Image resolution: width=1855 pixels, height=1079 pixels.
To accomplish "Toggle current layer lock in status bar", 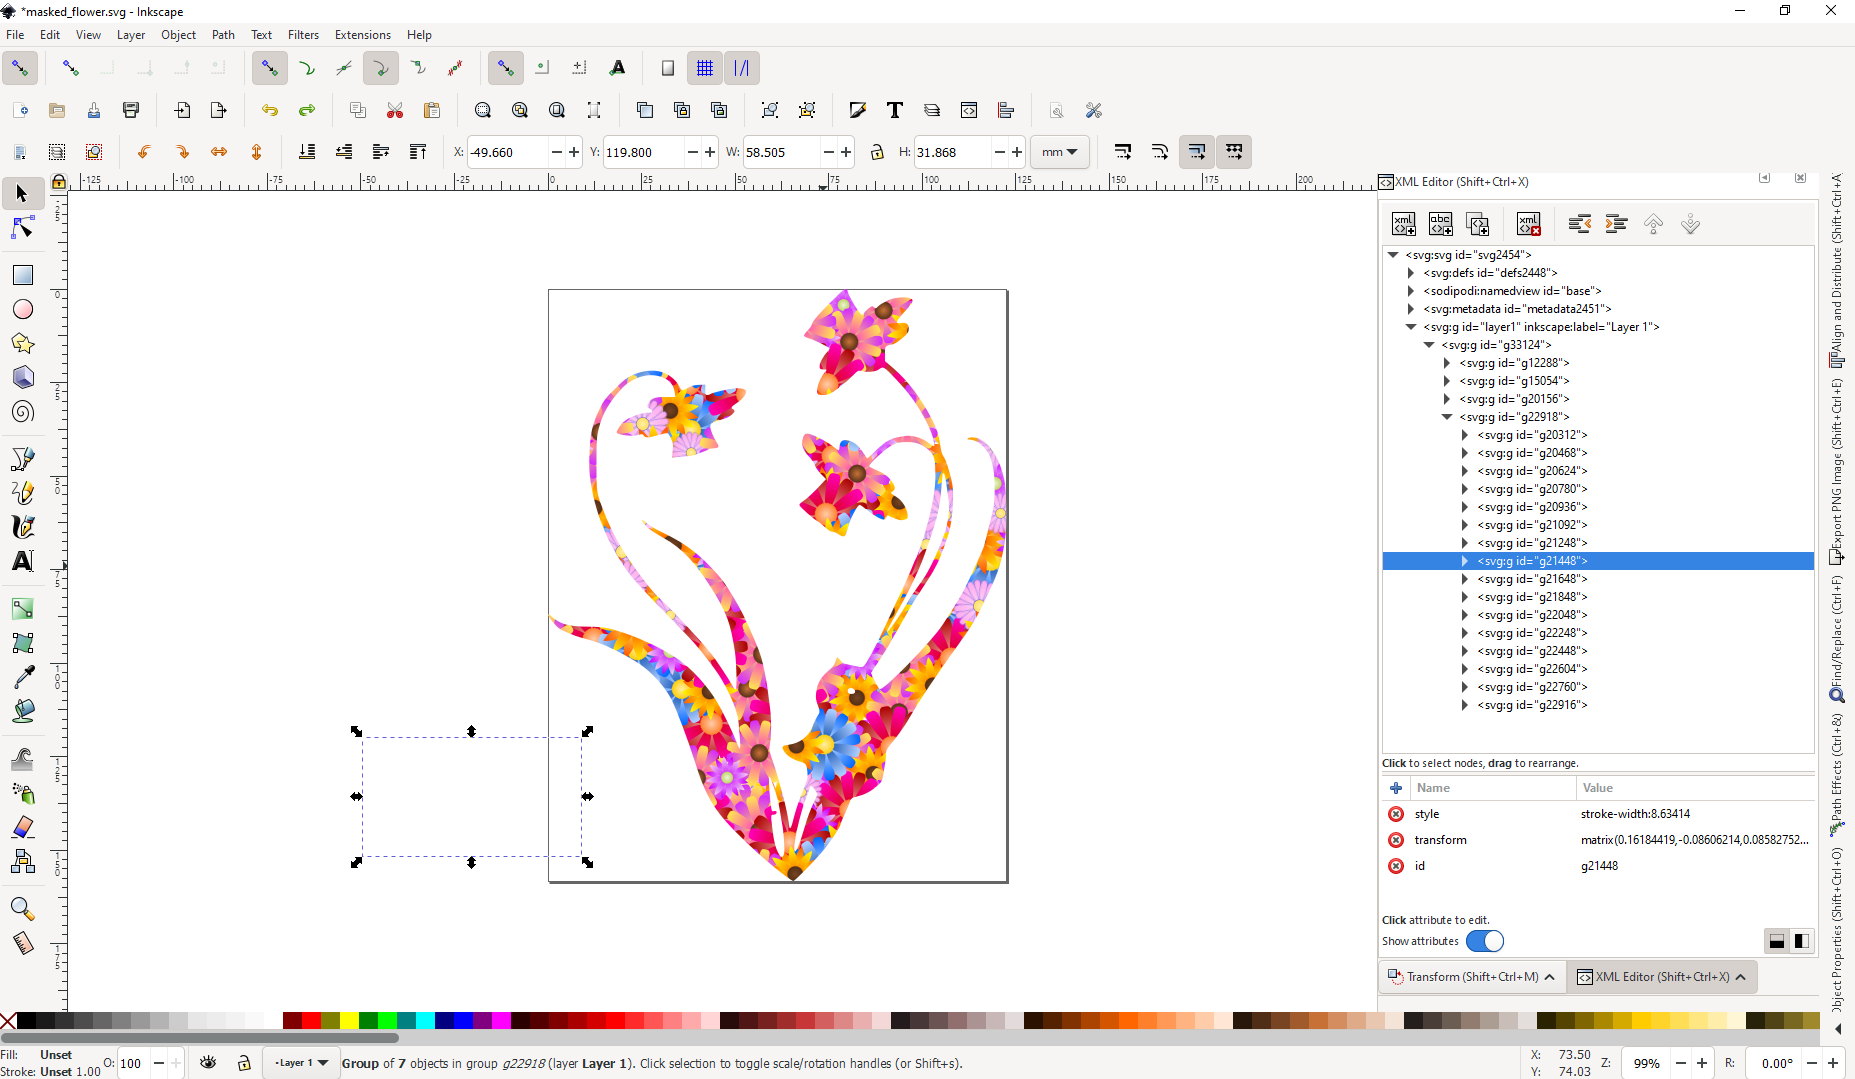I will (x=244, y=1063).
